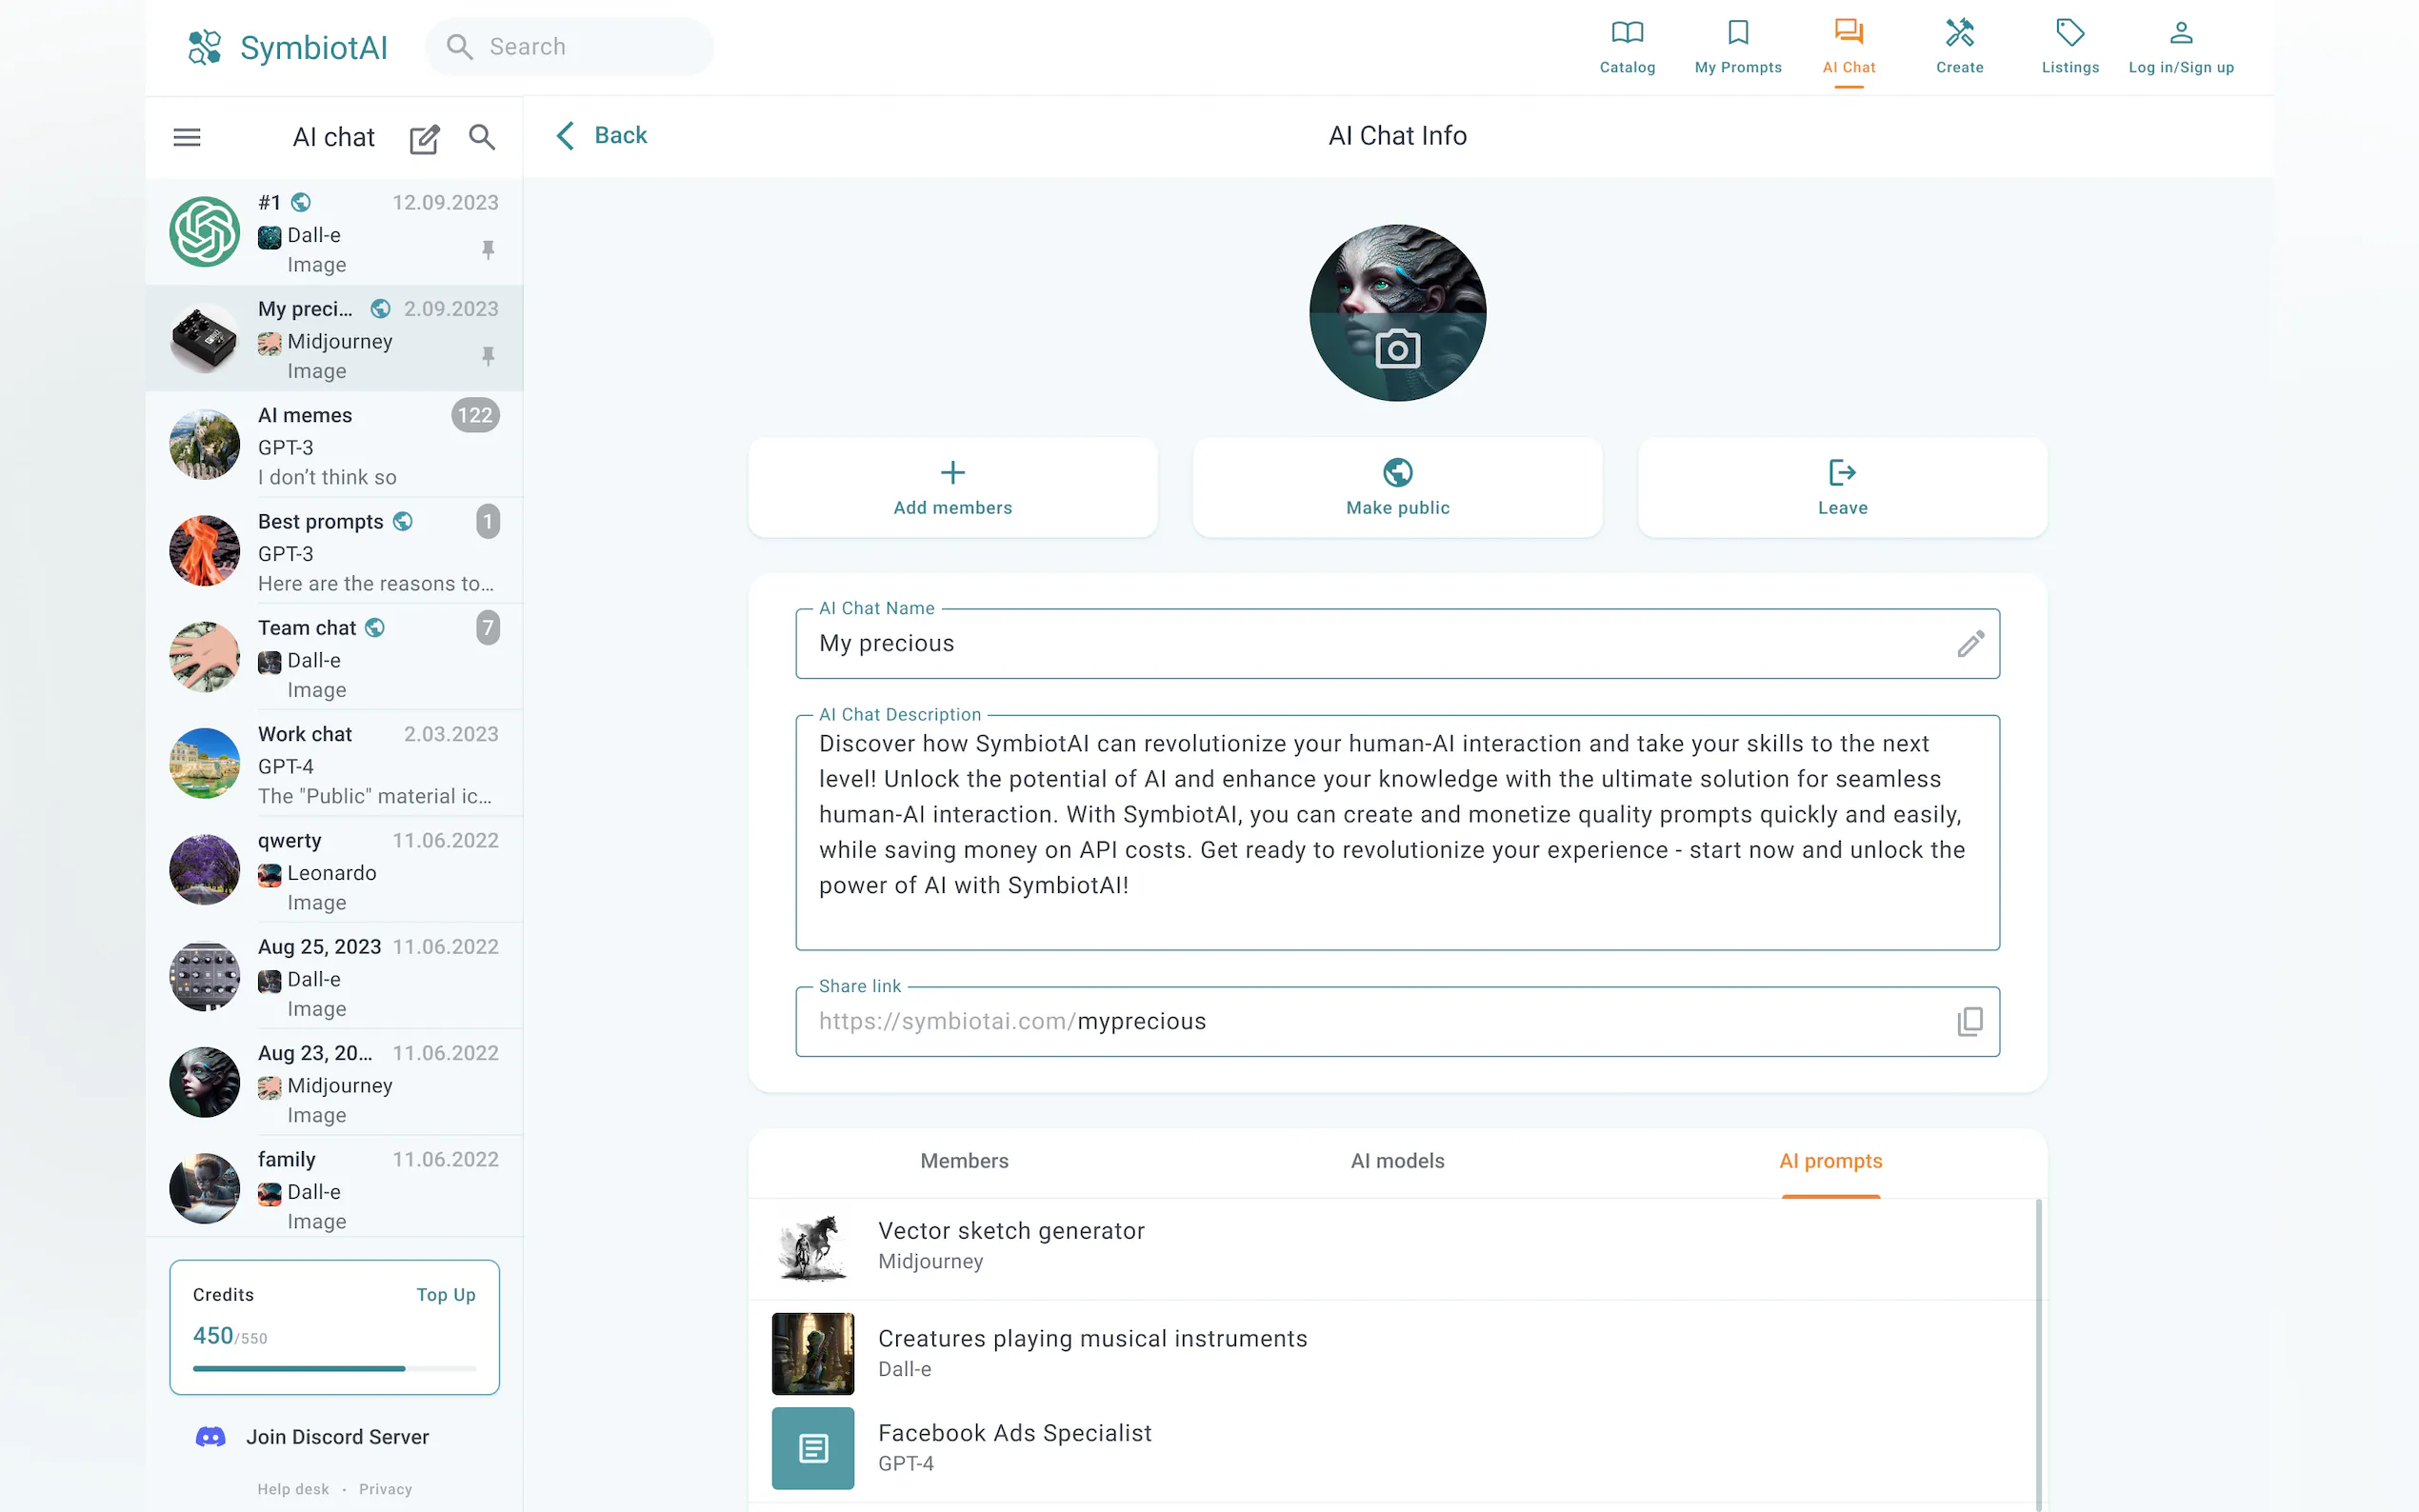Click the prompts list scrollbar
Screen dimensions: 2419x1512
tap(2038, 1355)
